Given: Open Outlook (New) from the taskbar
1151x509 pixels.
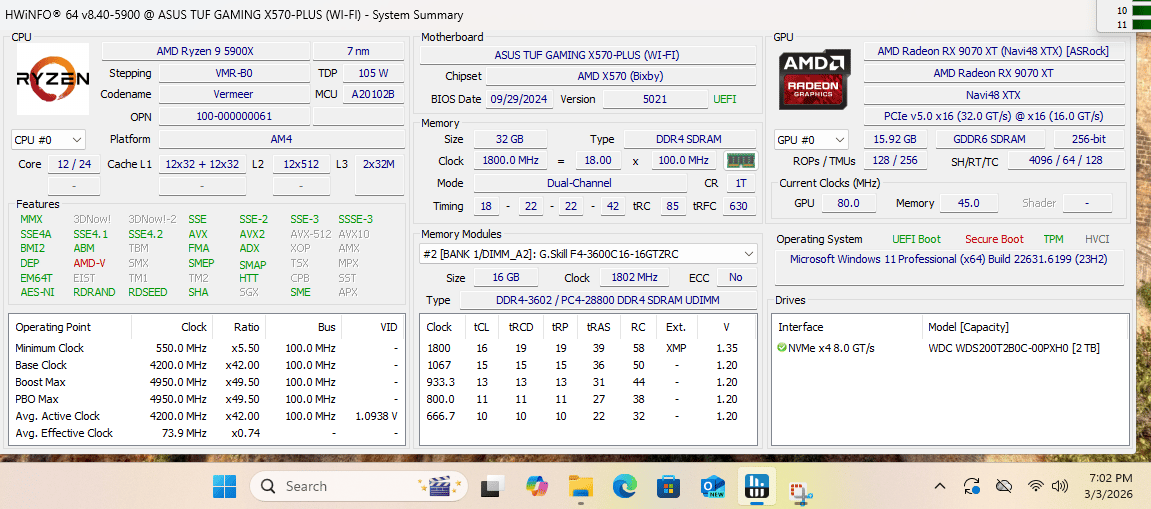Looking at the screenshot, I should (x=713, y=486).
